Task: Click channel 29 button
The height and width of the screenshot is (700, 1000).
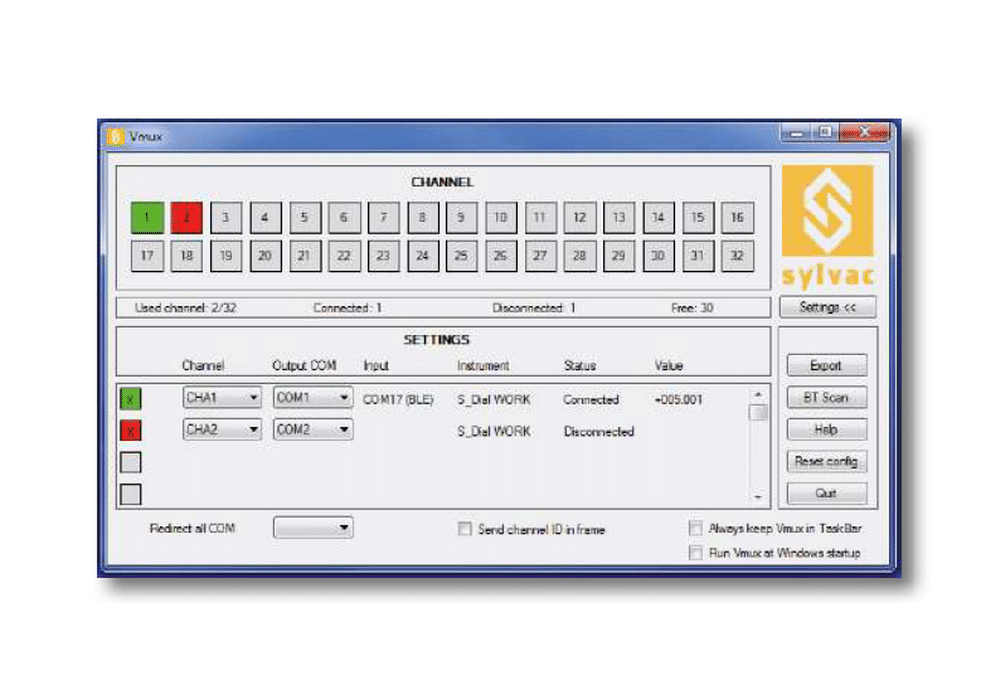Action: (x=619, y=256)
